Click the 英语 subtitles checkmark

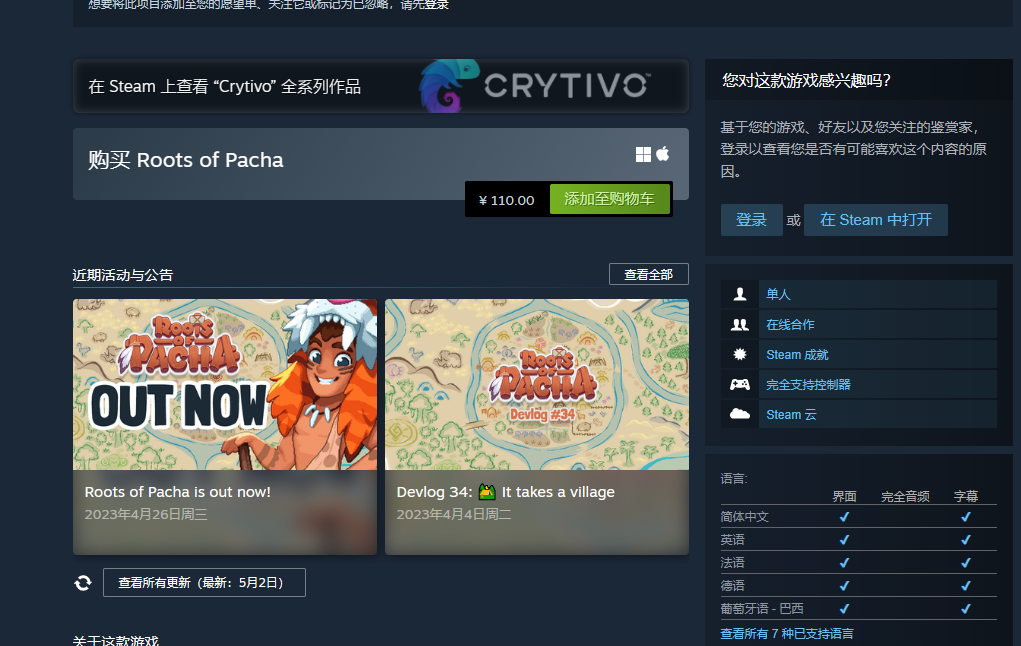coord(966,539)
